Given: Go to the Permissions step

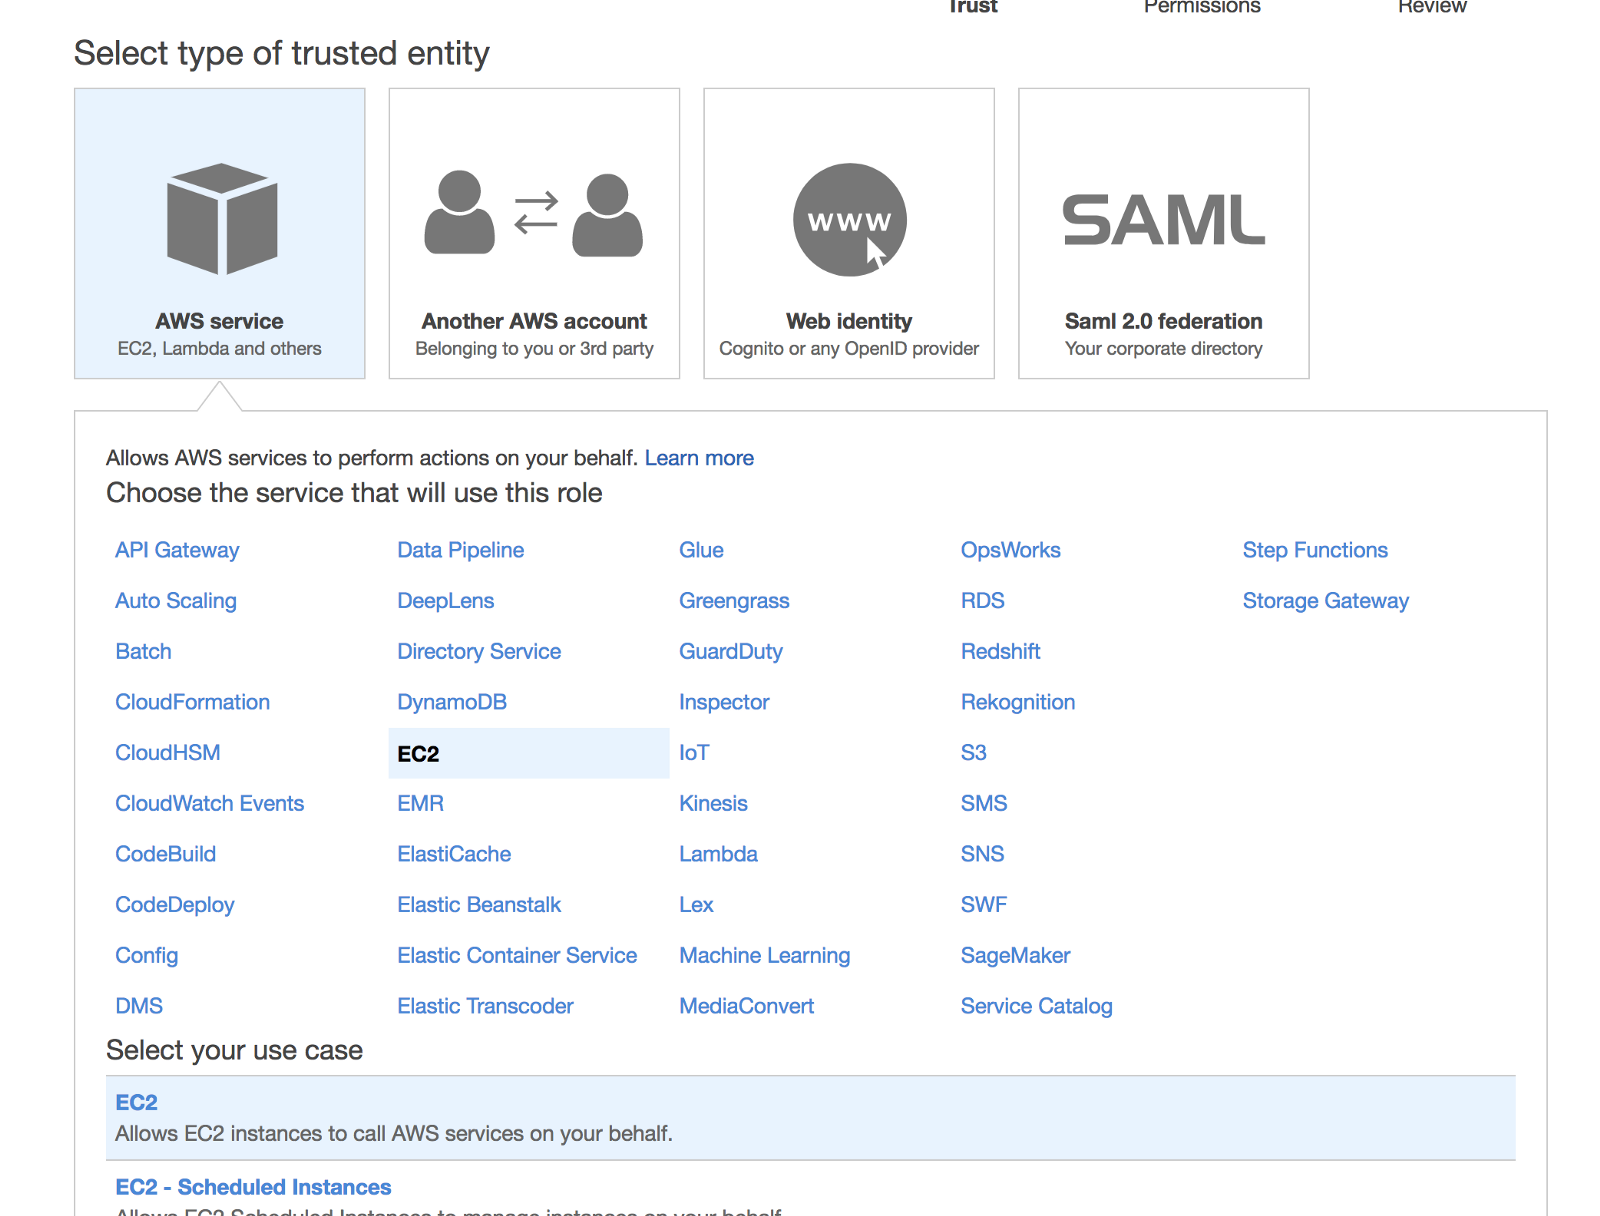Looking at the screenshot, I should pyautogui.click(x=1202, y=7).
